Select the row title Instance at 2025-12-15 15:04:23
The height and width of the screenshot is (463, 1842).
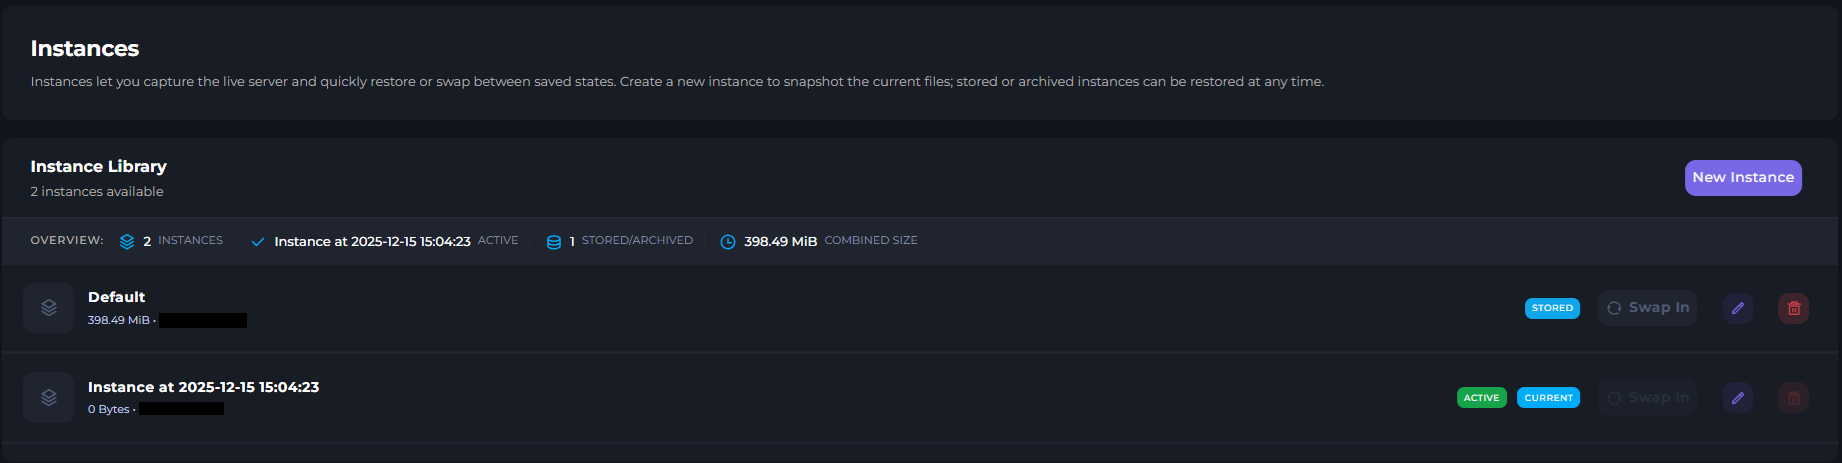click(x=203, y=387)
